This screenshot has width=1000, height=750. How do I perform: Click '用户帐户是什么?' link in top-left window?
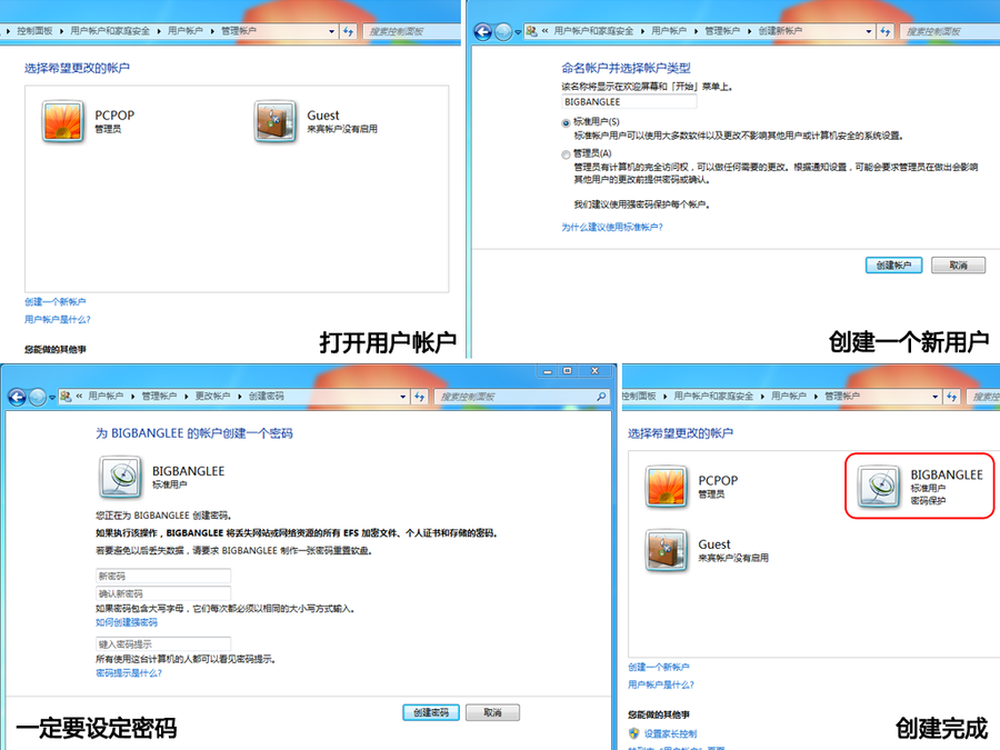[57, 320]
